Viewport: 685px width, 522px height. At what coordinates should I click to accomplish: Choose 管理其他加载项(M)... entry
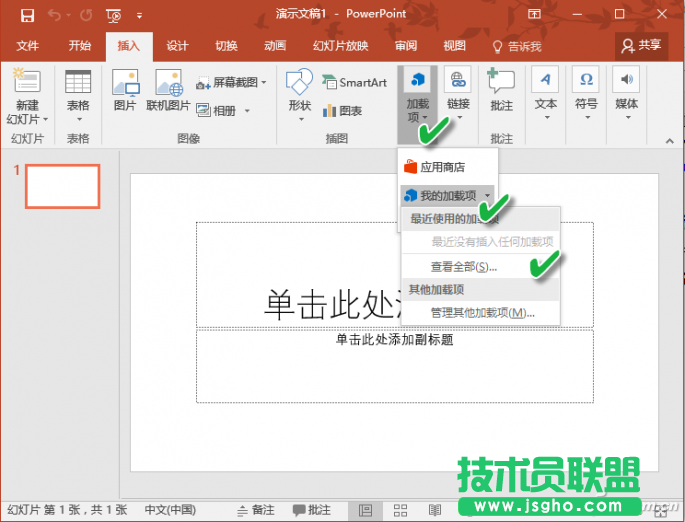(x=480, y=313)
